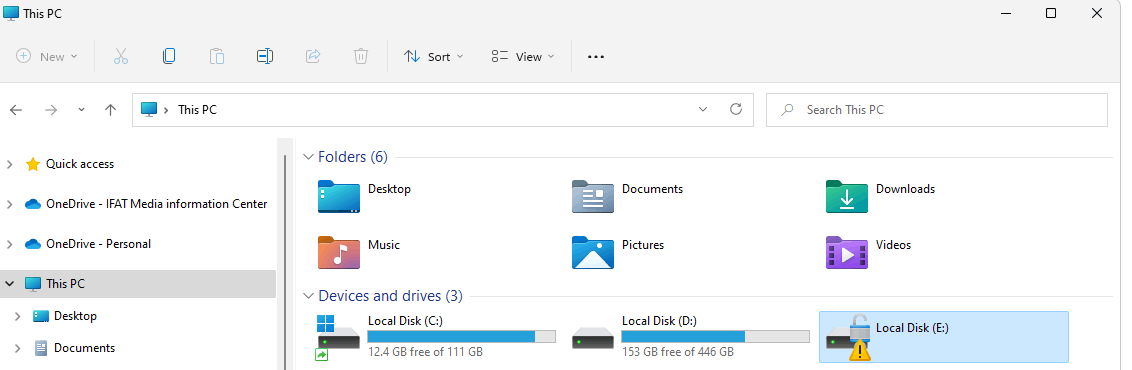The image size is (1132, 370).
Task: Maximize the This PC window
Action: click(1051, 13)
